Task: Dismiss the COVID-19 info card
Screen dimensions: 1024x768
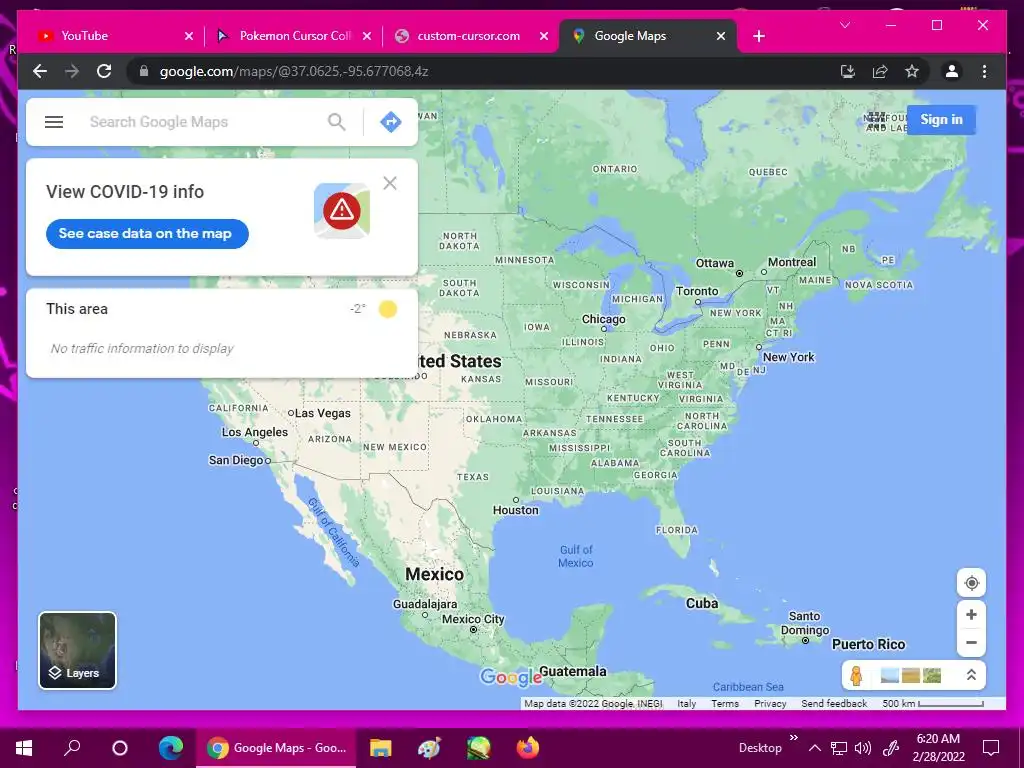Action: coord(390,184)
